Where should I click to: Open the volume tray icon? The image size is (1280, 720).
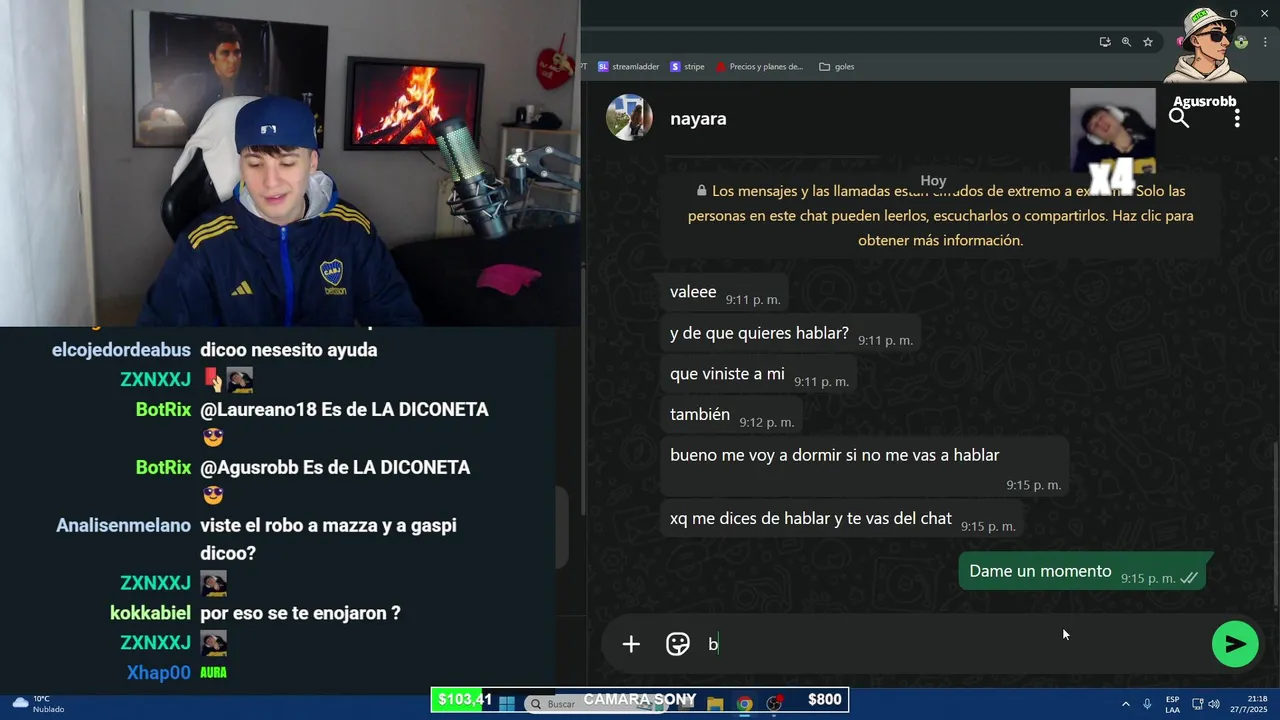1214,704
